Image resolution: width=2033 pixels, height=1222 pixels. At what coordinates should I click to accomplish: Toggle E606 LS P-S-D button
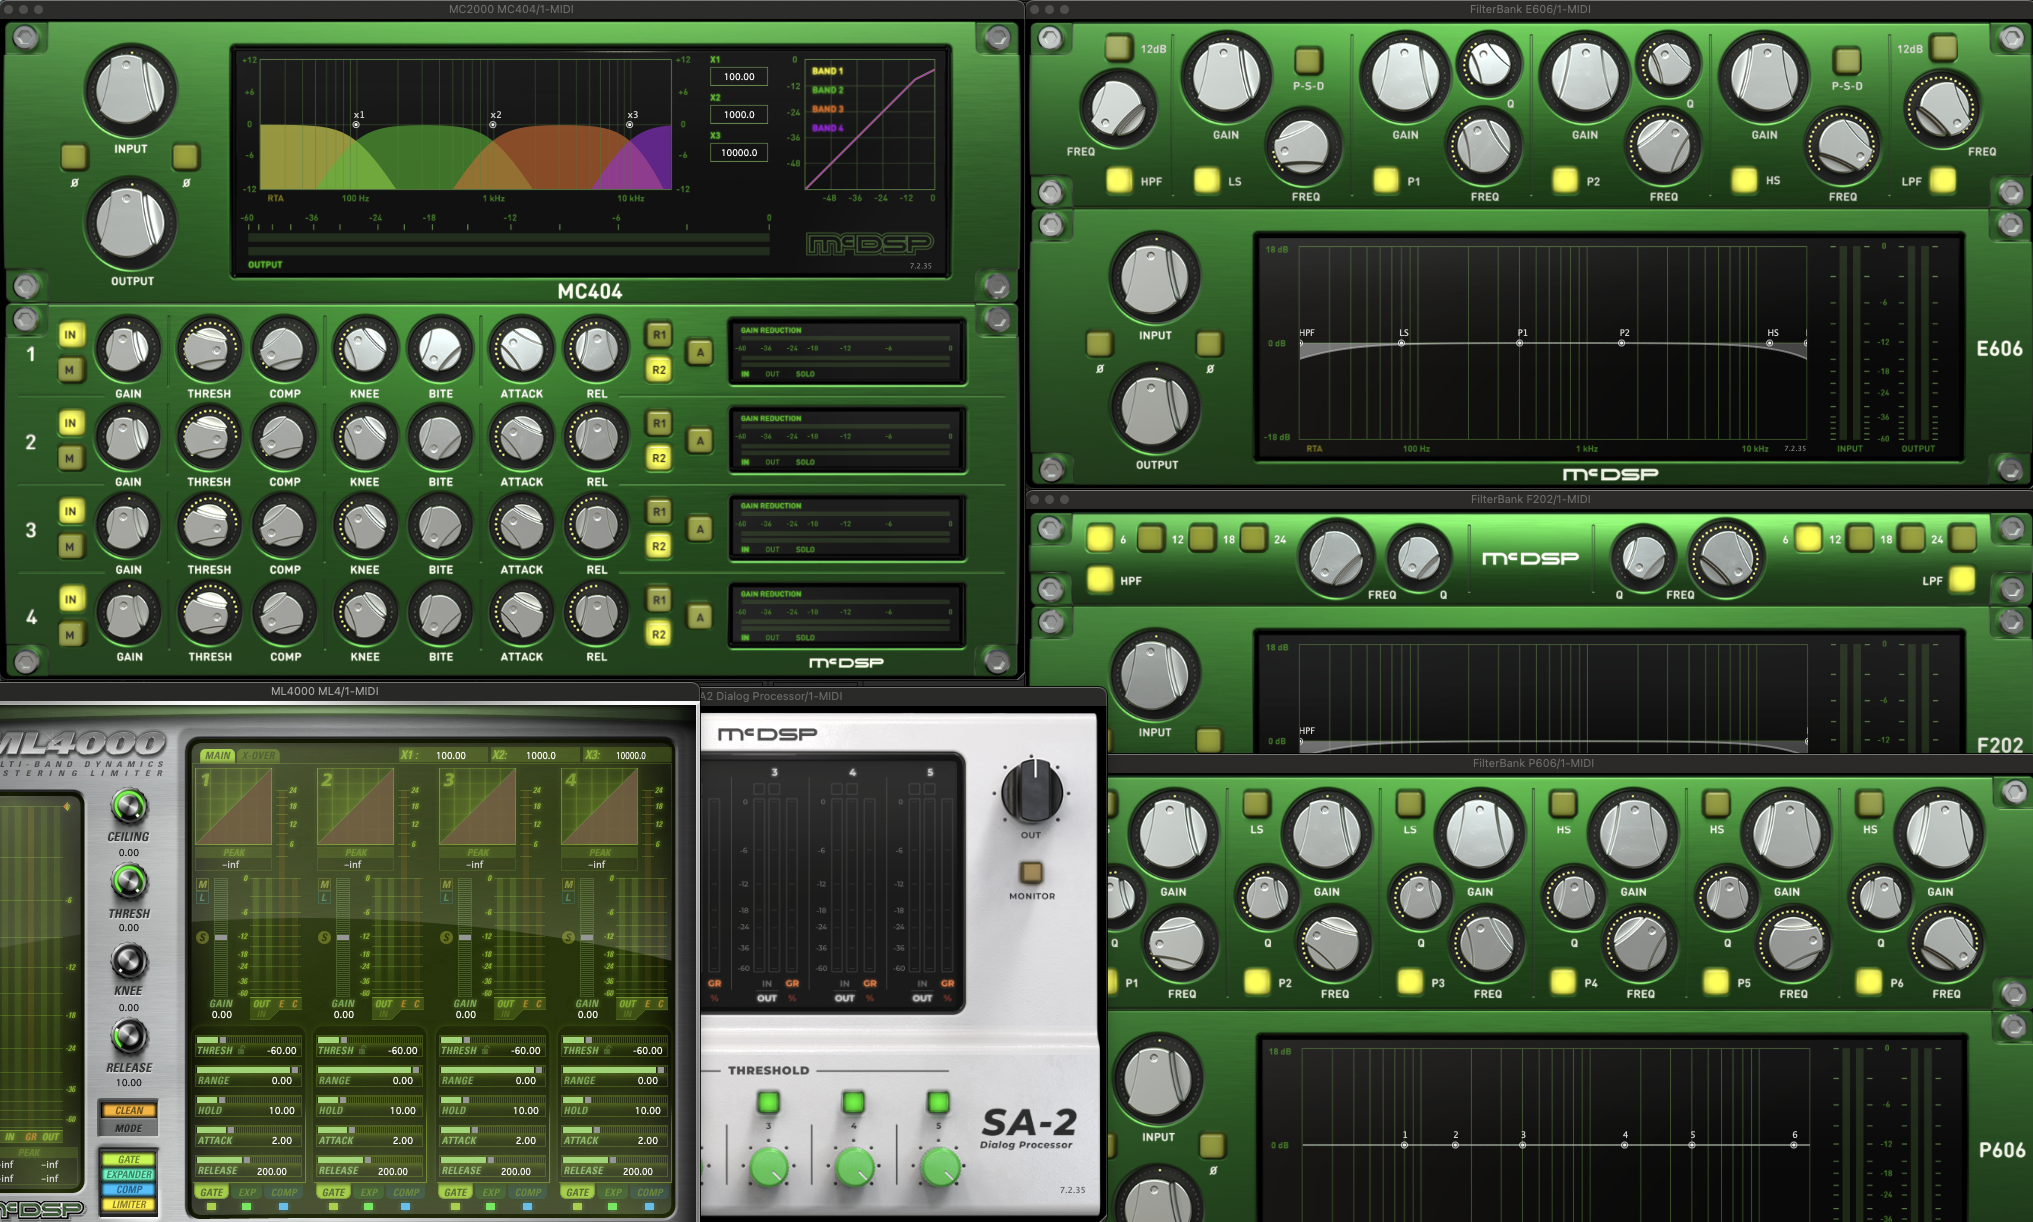coord(1308,60)
